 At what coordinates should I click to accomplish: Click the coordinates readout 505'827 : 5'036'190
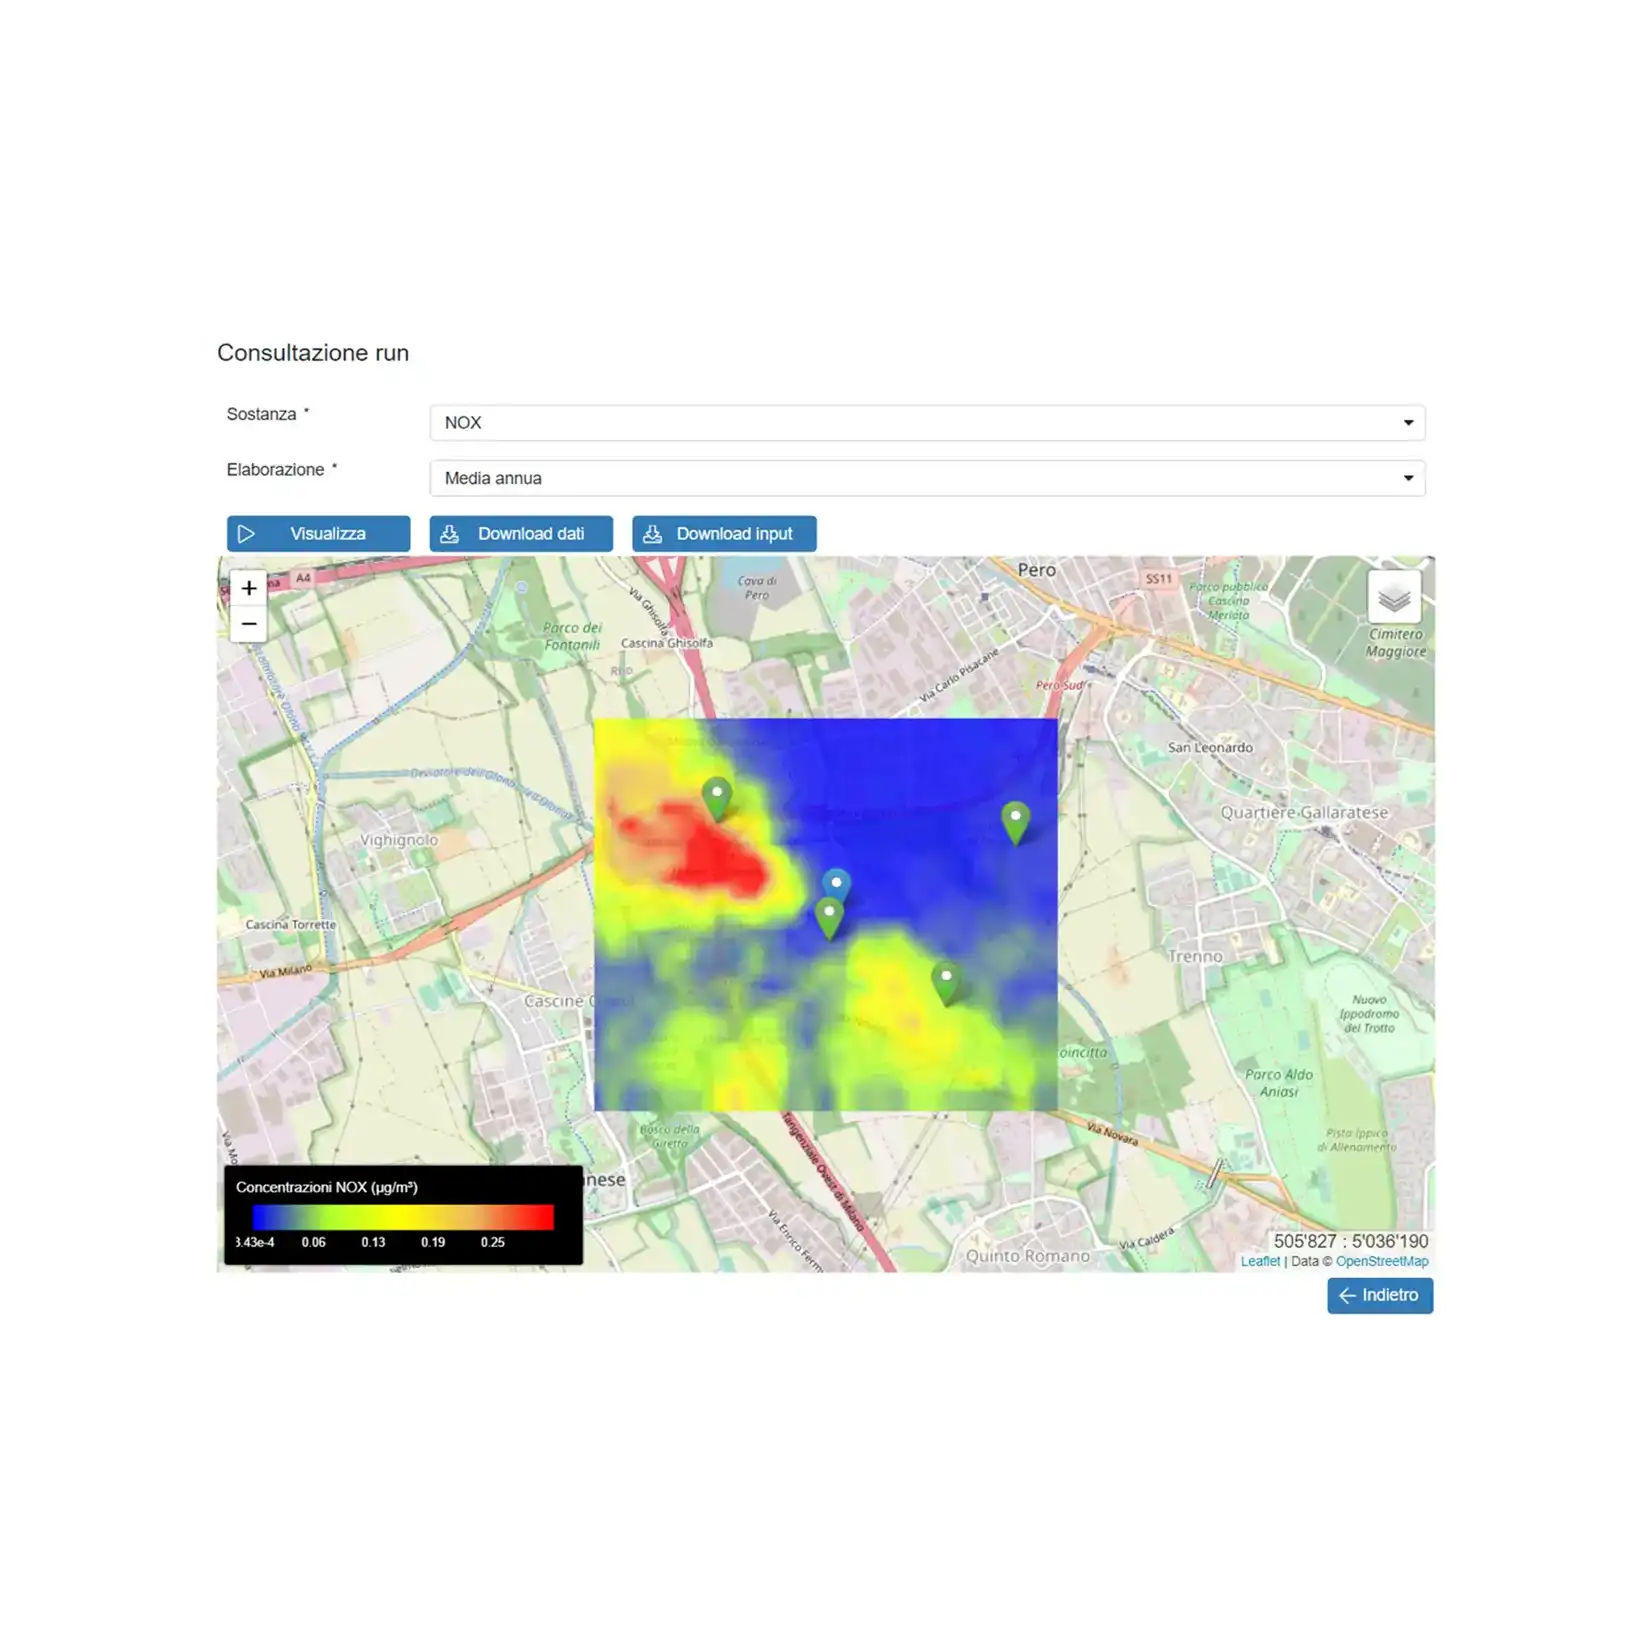point(1351,1241)
